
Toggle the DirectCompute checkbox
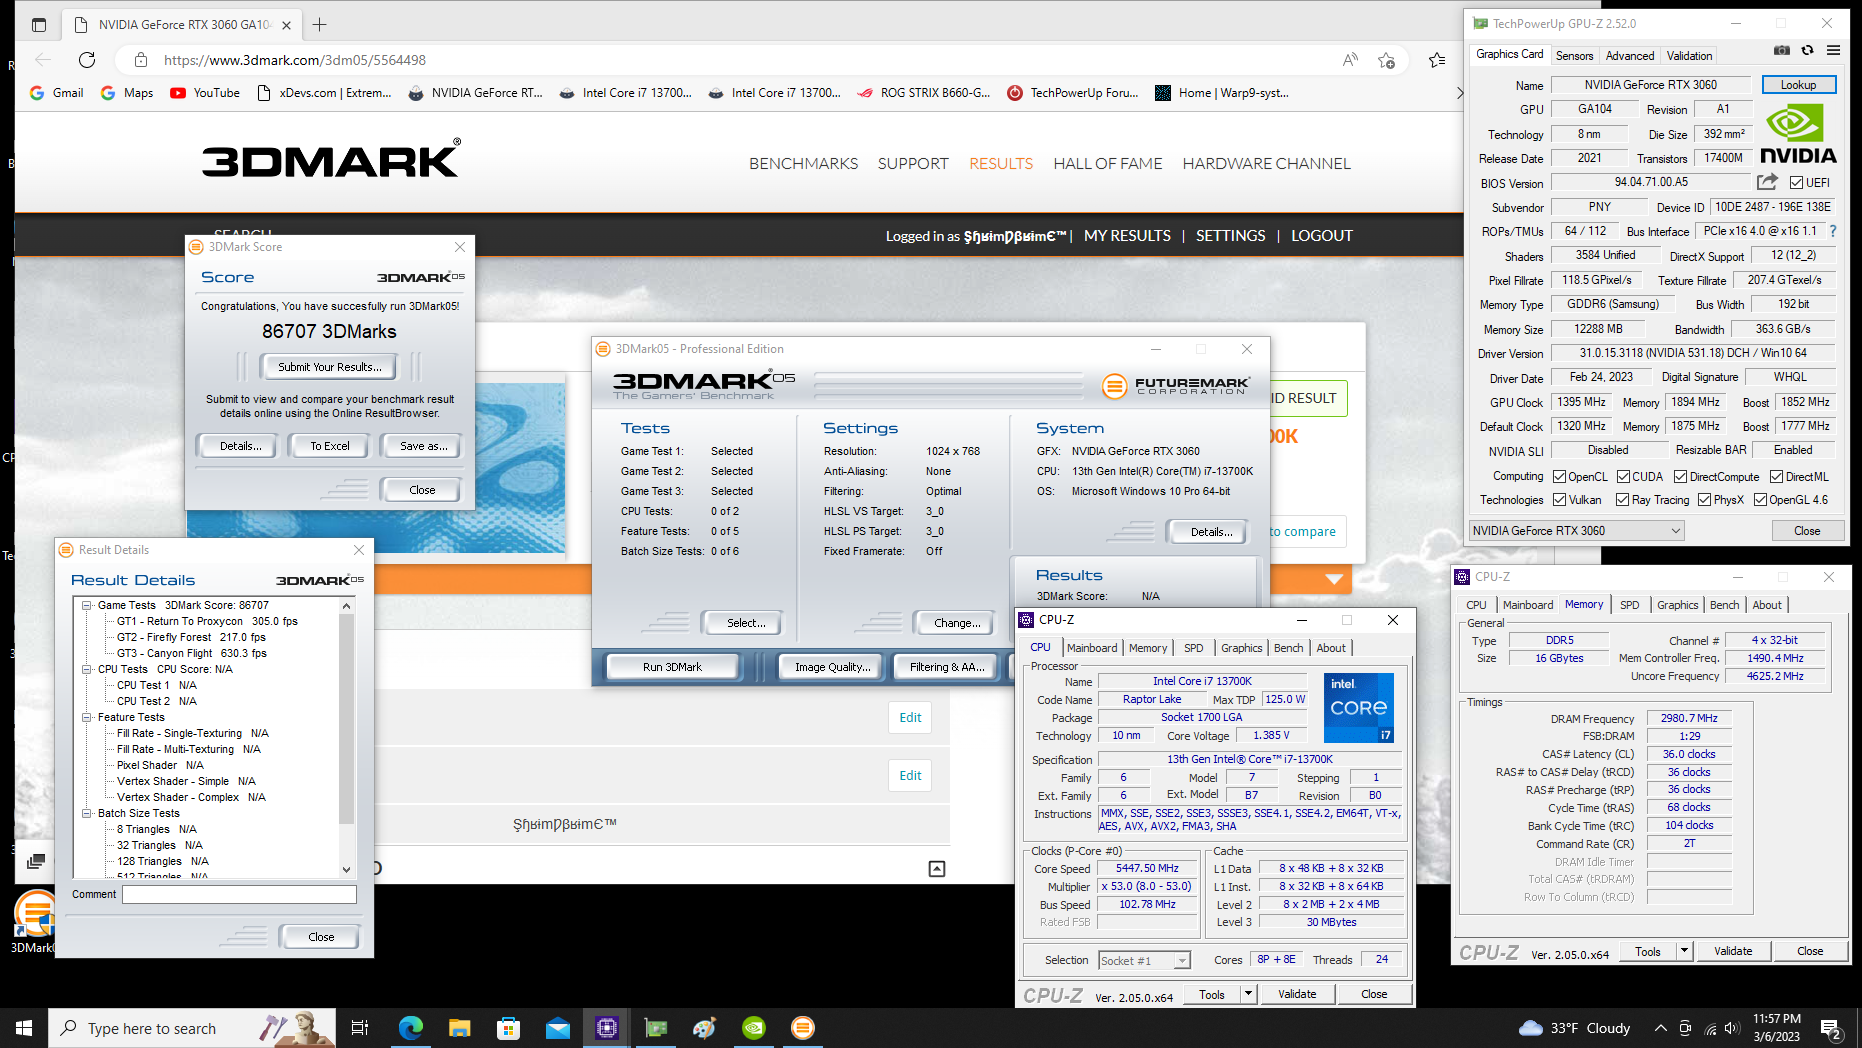click(x=1681, y=477)
